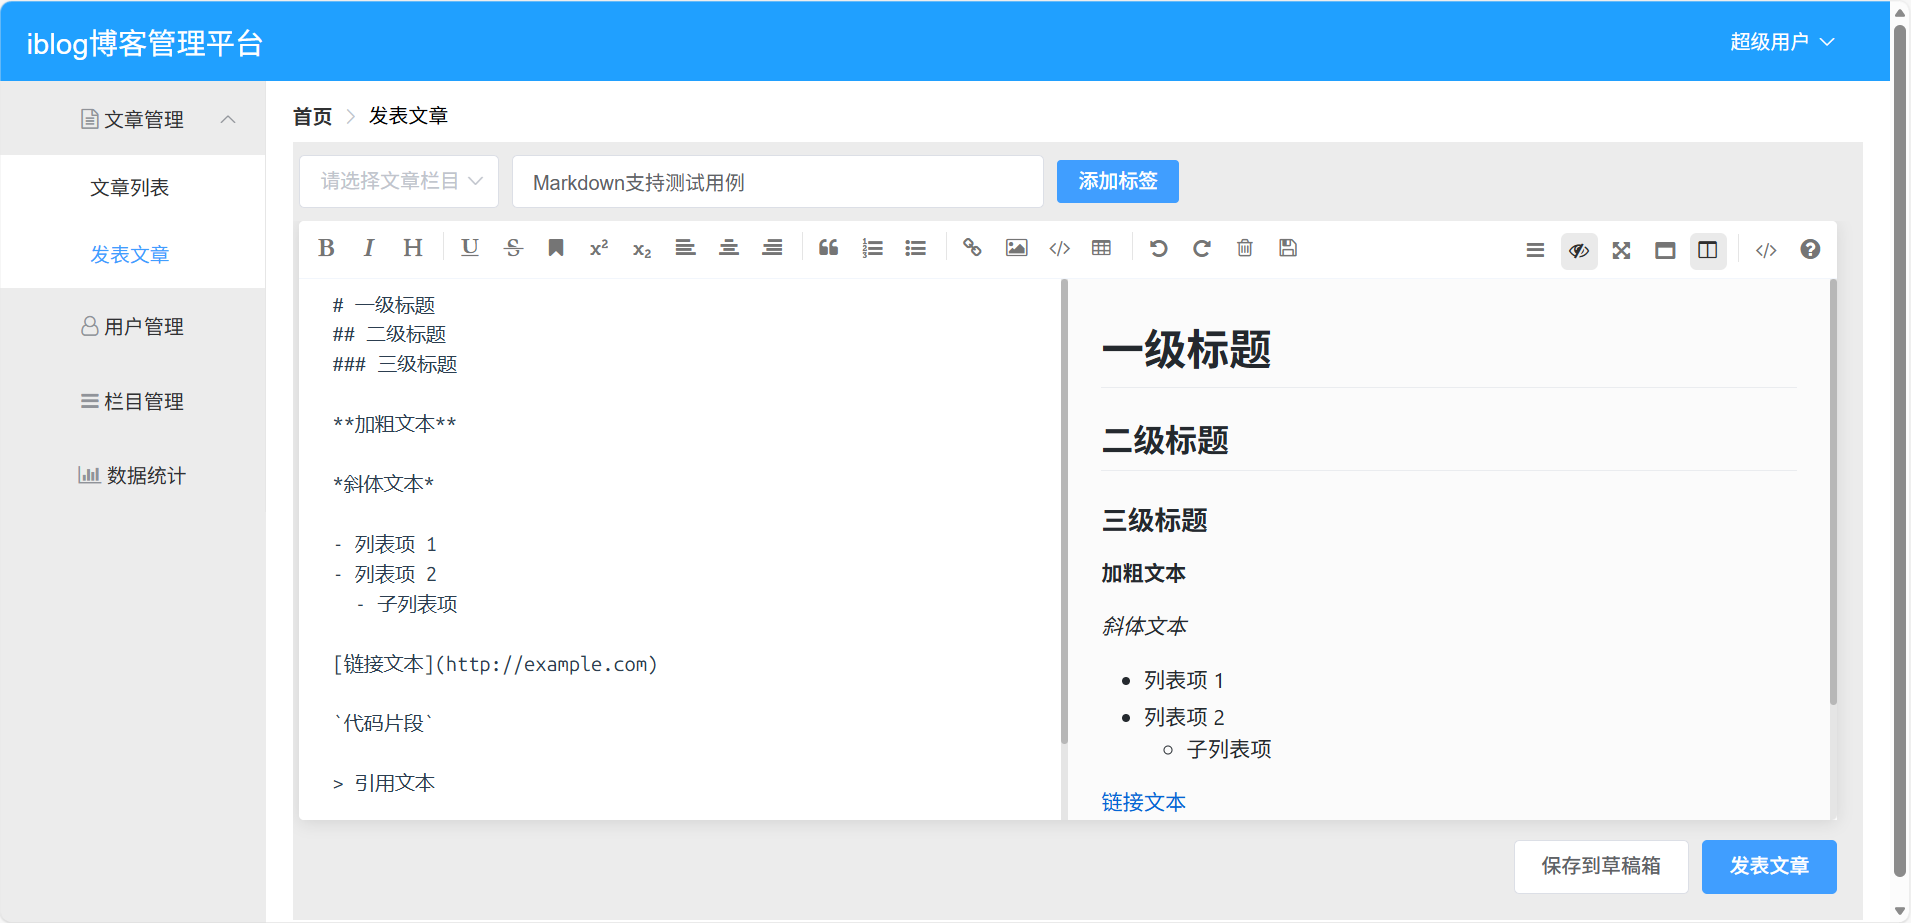
Task: Insert an image
Action: pos(1016,248)
